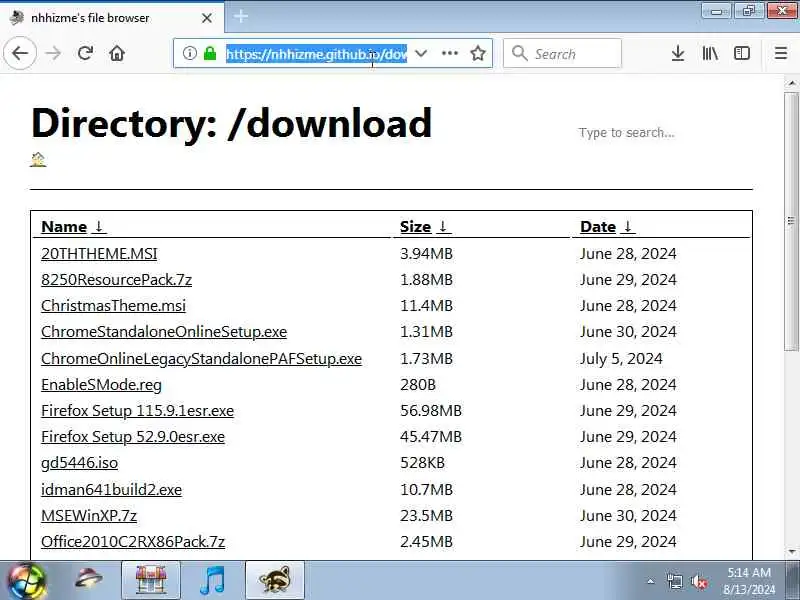
Task: Click the 'July 5, 2024' date cell
Action: pyautogui.click(x=621, y=359)
